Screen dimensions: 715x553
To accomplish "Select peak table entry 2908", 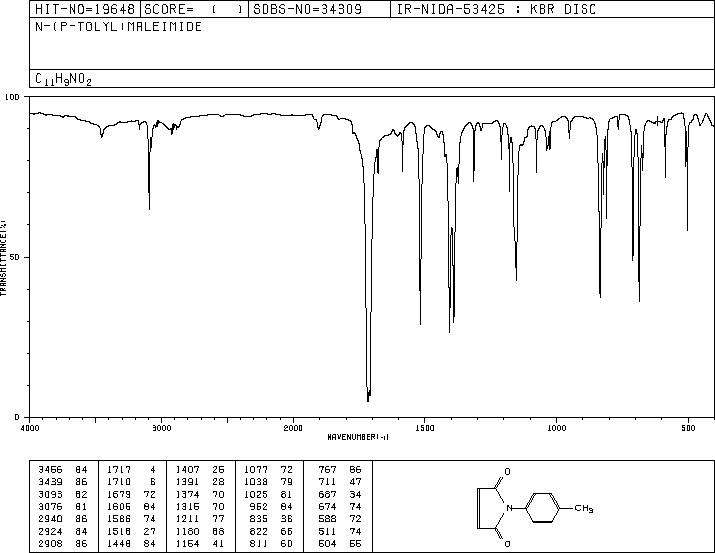I will (50, 543).
